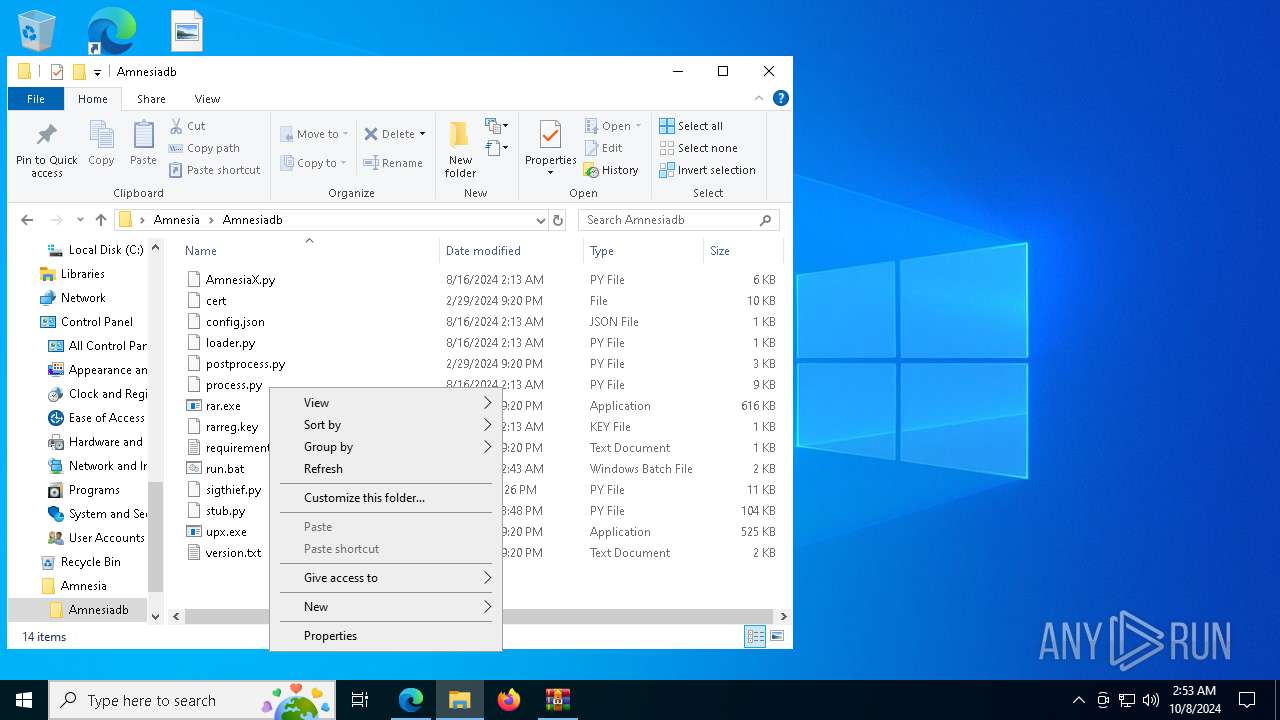Open the Copy to dropdown
Screen dimensions: 1280x720
(314, 163)
